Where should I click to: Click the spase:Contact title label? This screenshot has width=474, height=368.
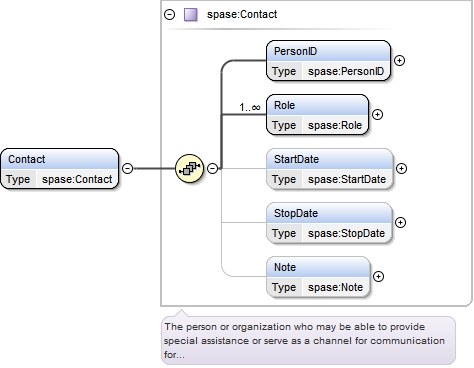tap(242, 15)
